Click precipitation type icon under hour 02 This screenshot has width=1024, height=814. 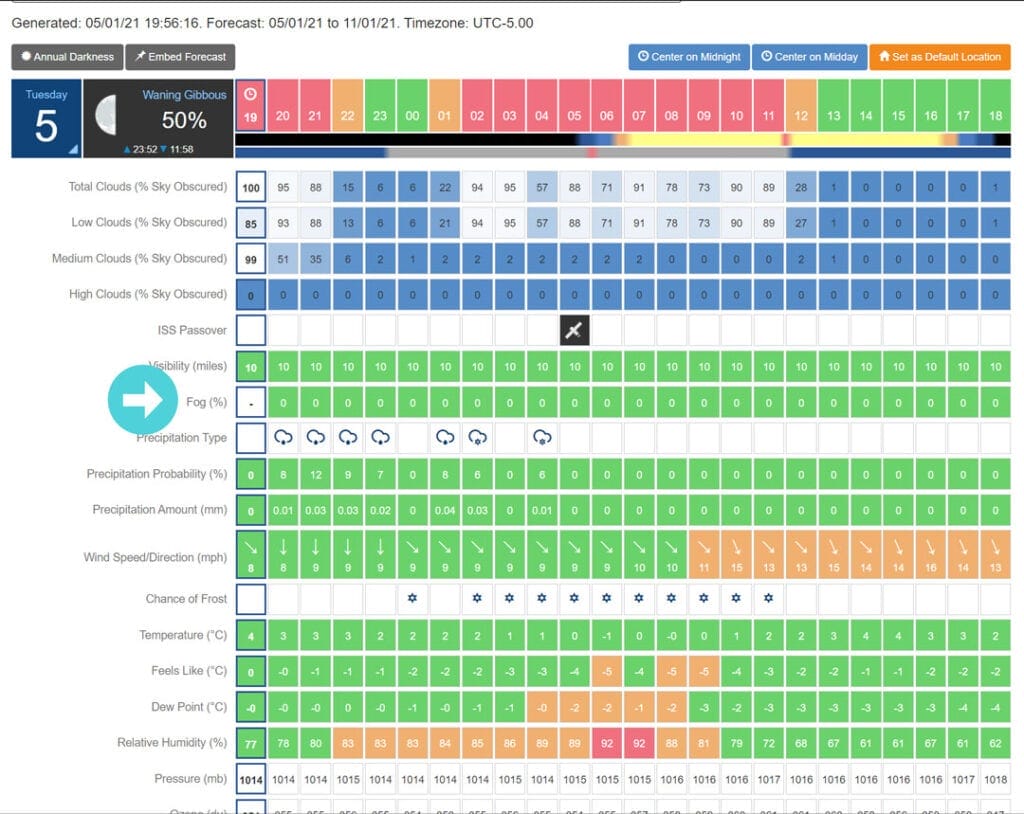(x=477, y=438)
